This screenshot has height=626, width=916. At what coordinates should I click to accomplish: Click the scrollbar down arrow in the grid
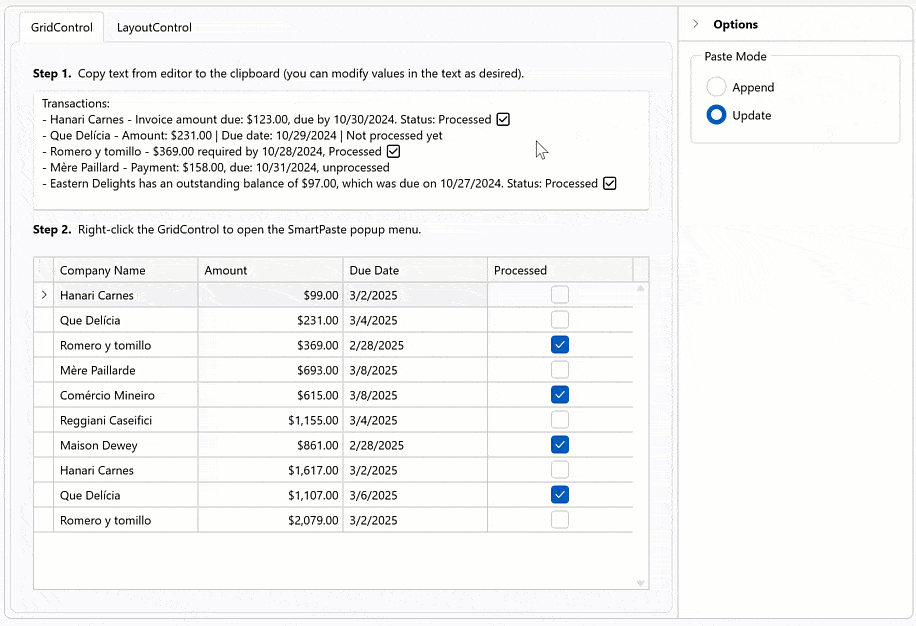(639, 582)
